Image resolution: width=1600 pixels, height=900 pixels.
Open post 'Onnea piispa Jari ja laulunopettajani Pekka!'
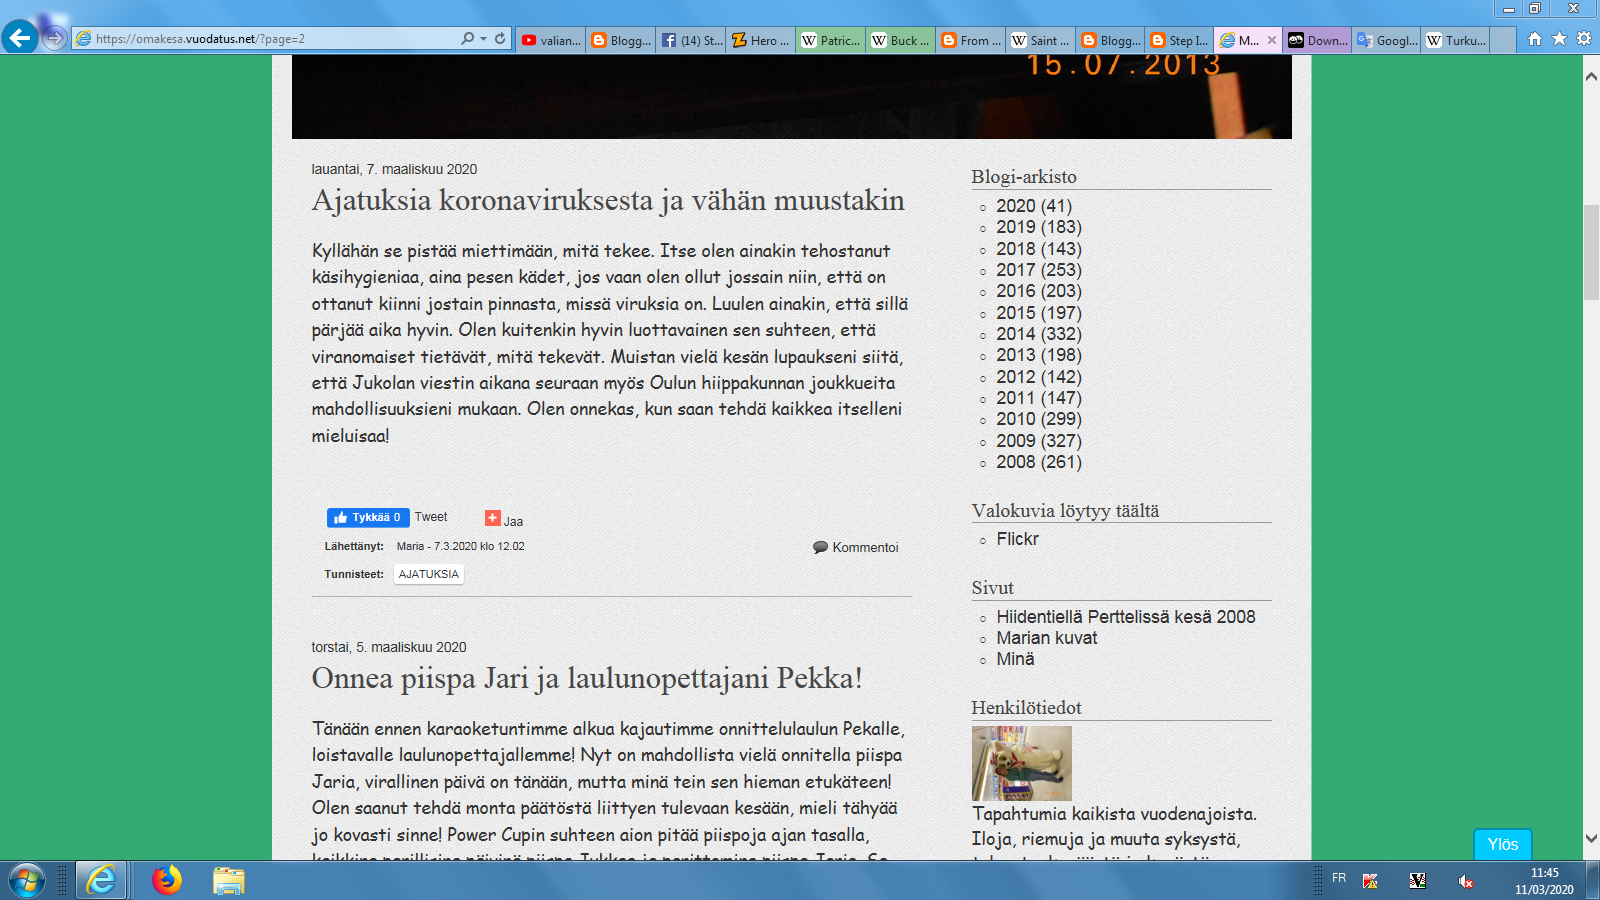pos(587,678)
